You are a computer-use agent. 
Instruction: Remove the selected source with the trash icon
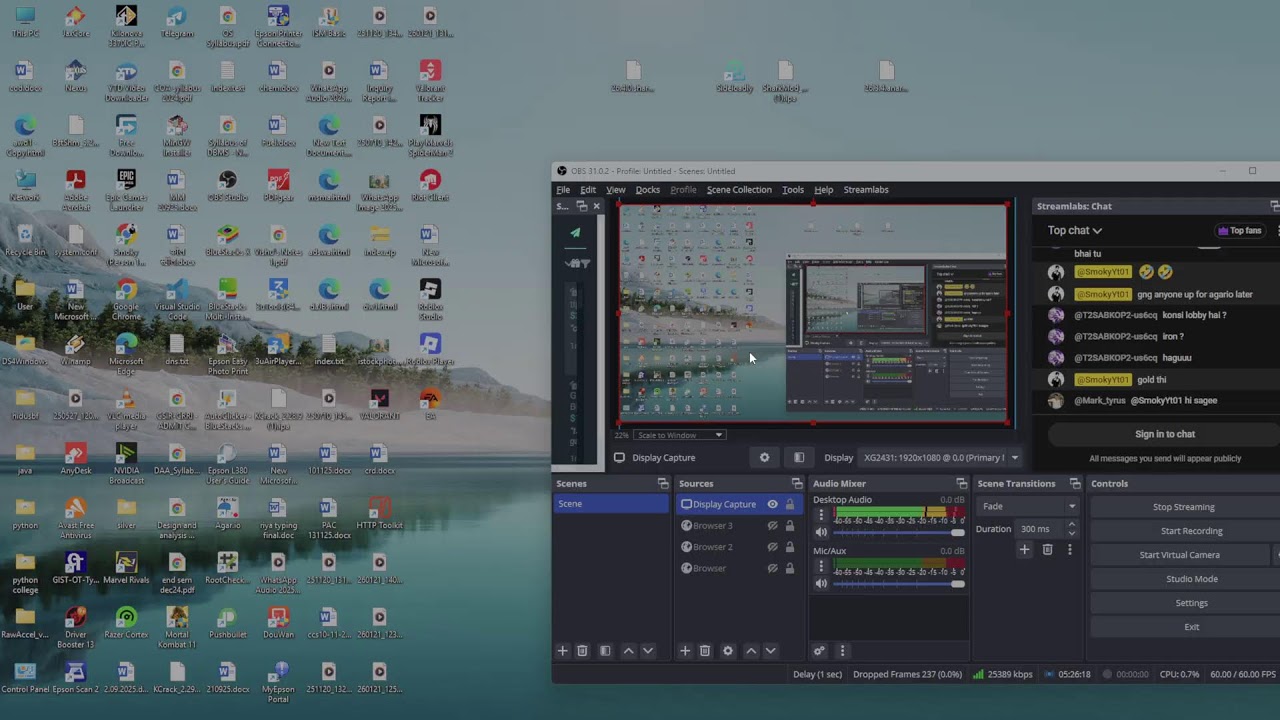[x=705, y=651]
